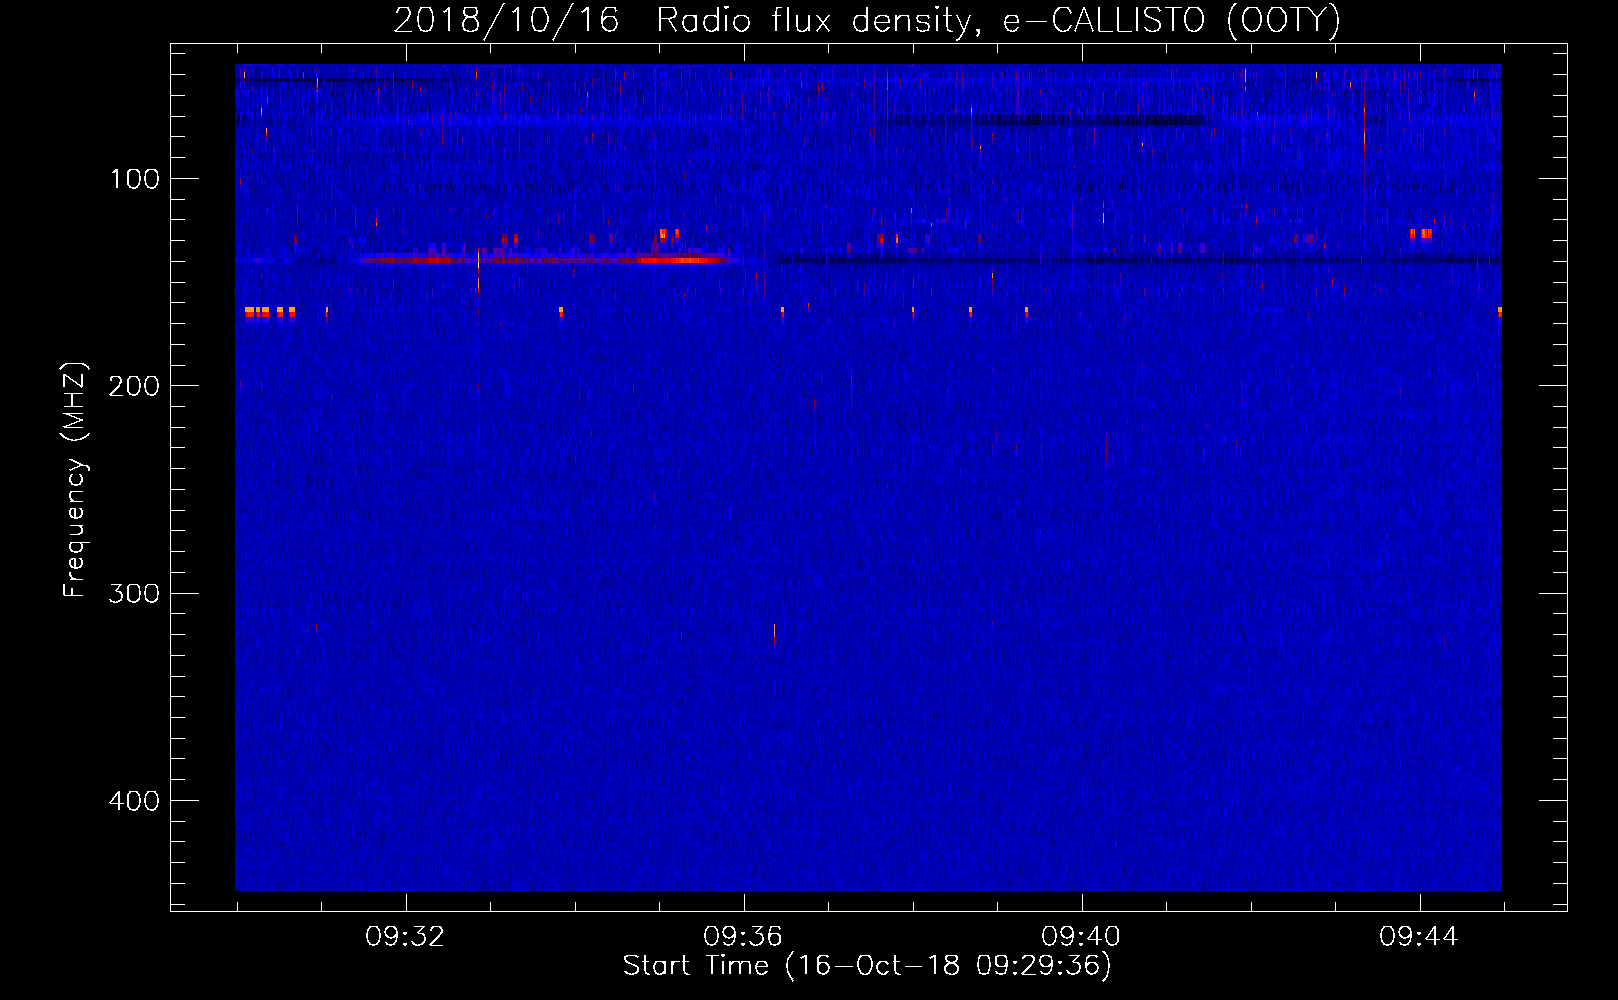Click the 'Start Time (16-Oct-18 09:29:36)' label
This screenshot has height=1000, width=1618.
pos(867,966)
